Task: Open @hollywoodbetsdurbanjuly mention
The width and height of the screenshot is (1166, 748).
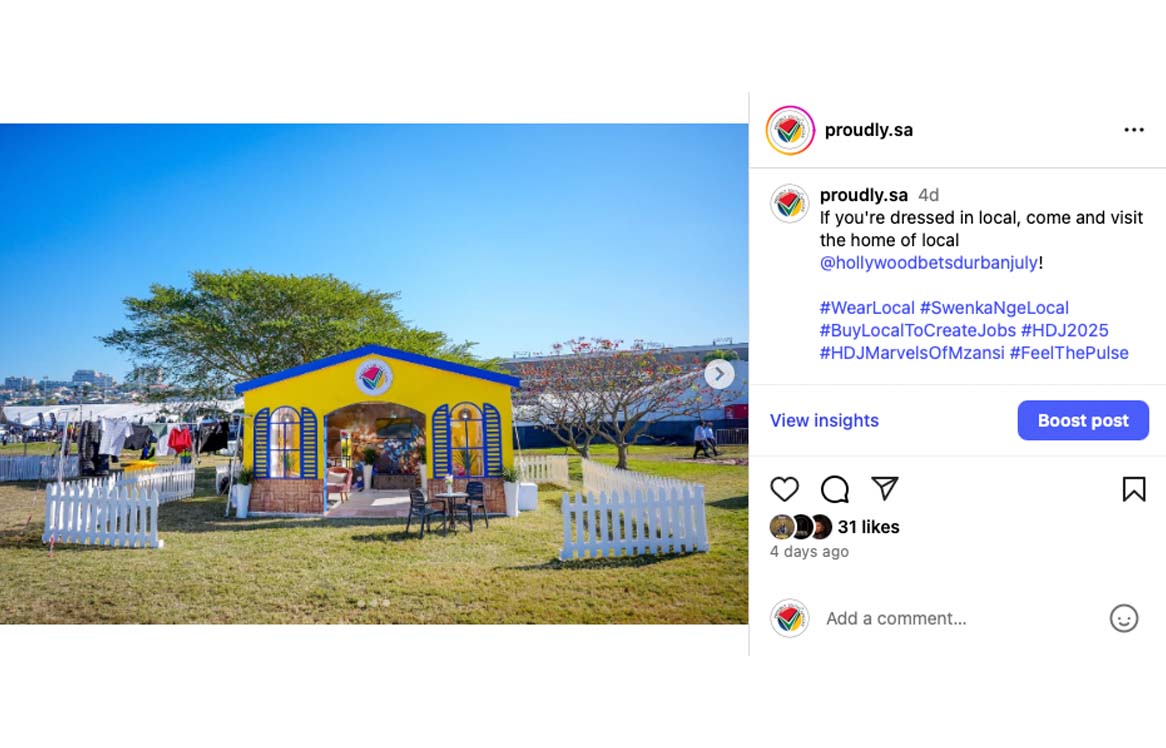Action: click(928, 262)
